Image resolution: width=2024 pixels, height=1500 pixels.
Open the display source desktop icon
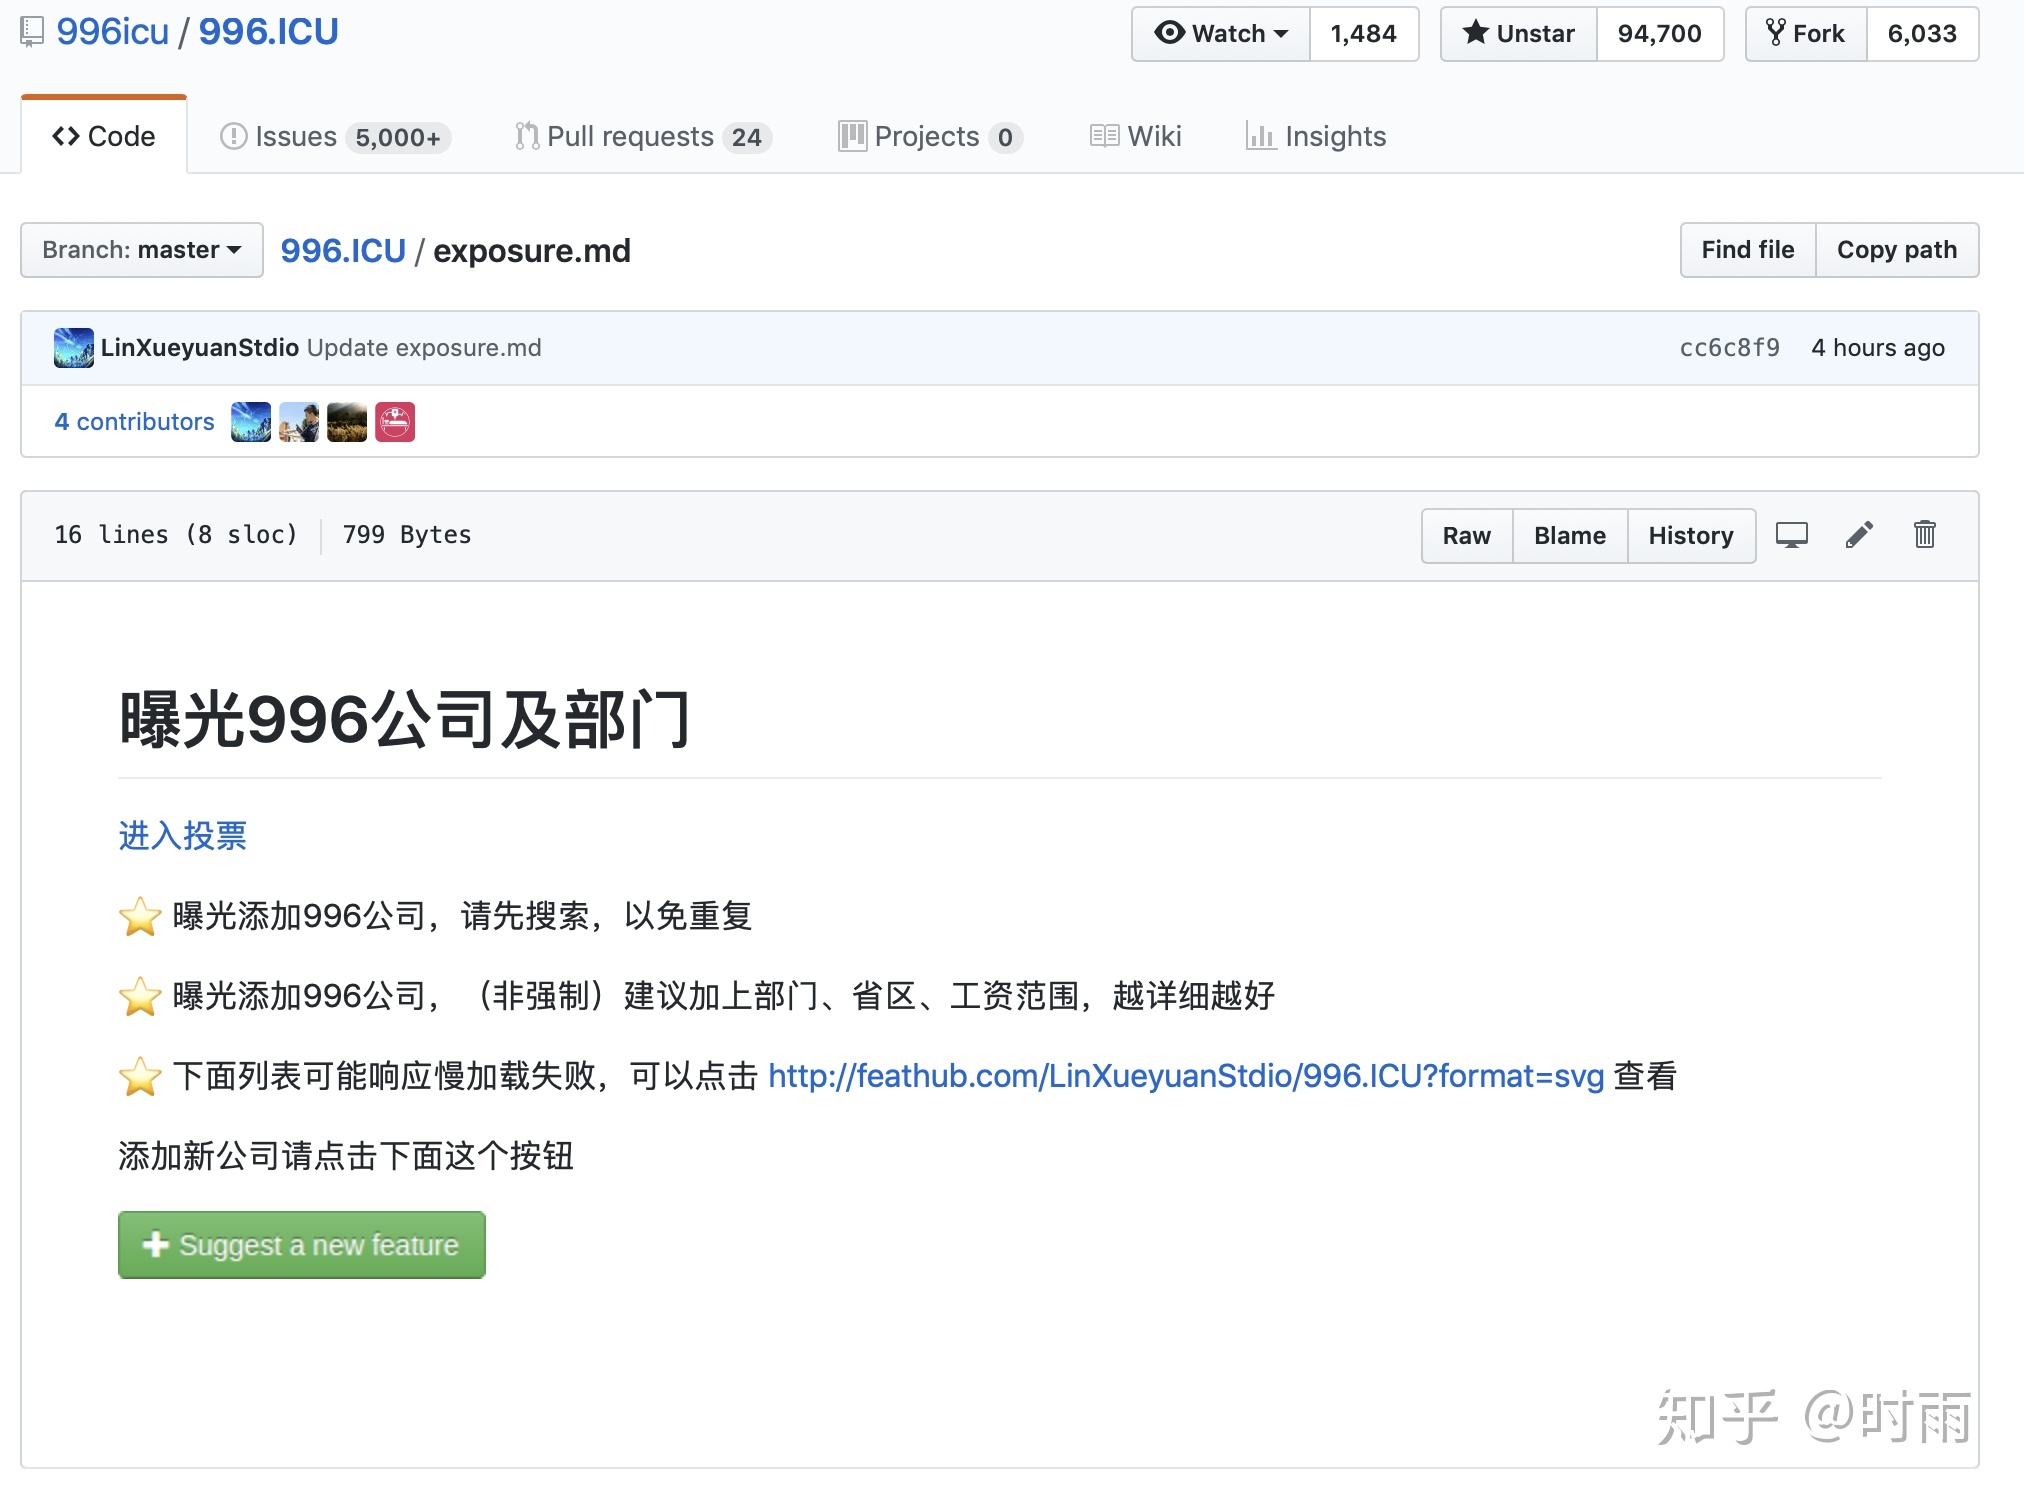pyautogui.click(x=1791, y=536)
